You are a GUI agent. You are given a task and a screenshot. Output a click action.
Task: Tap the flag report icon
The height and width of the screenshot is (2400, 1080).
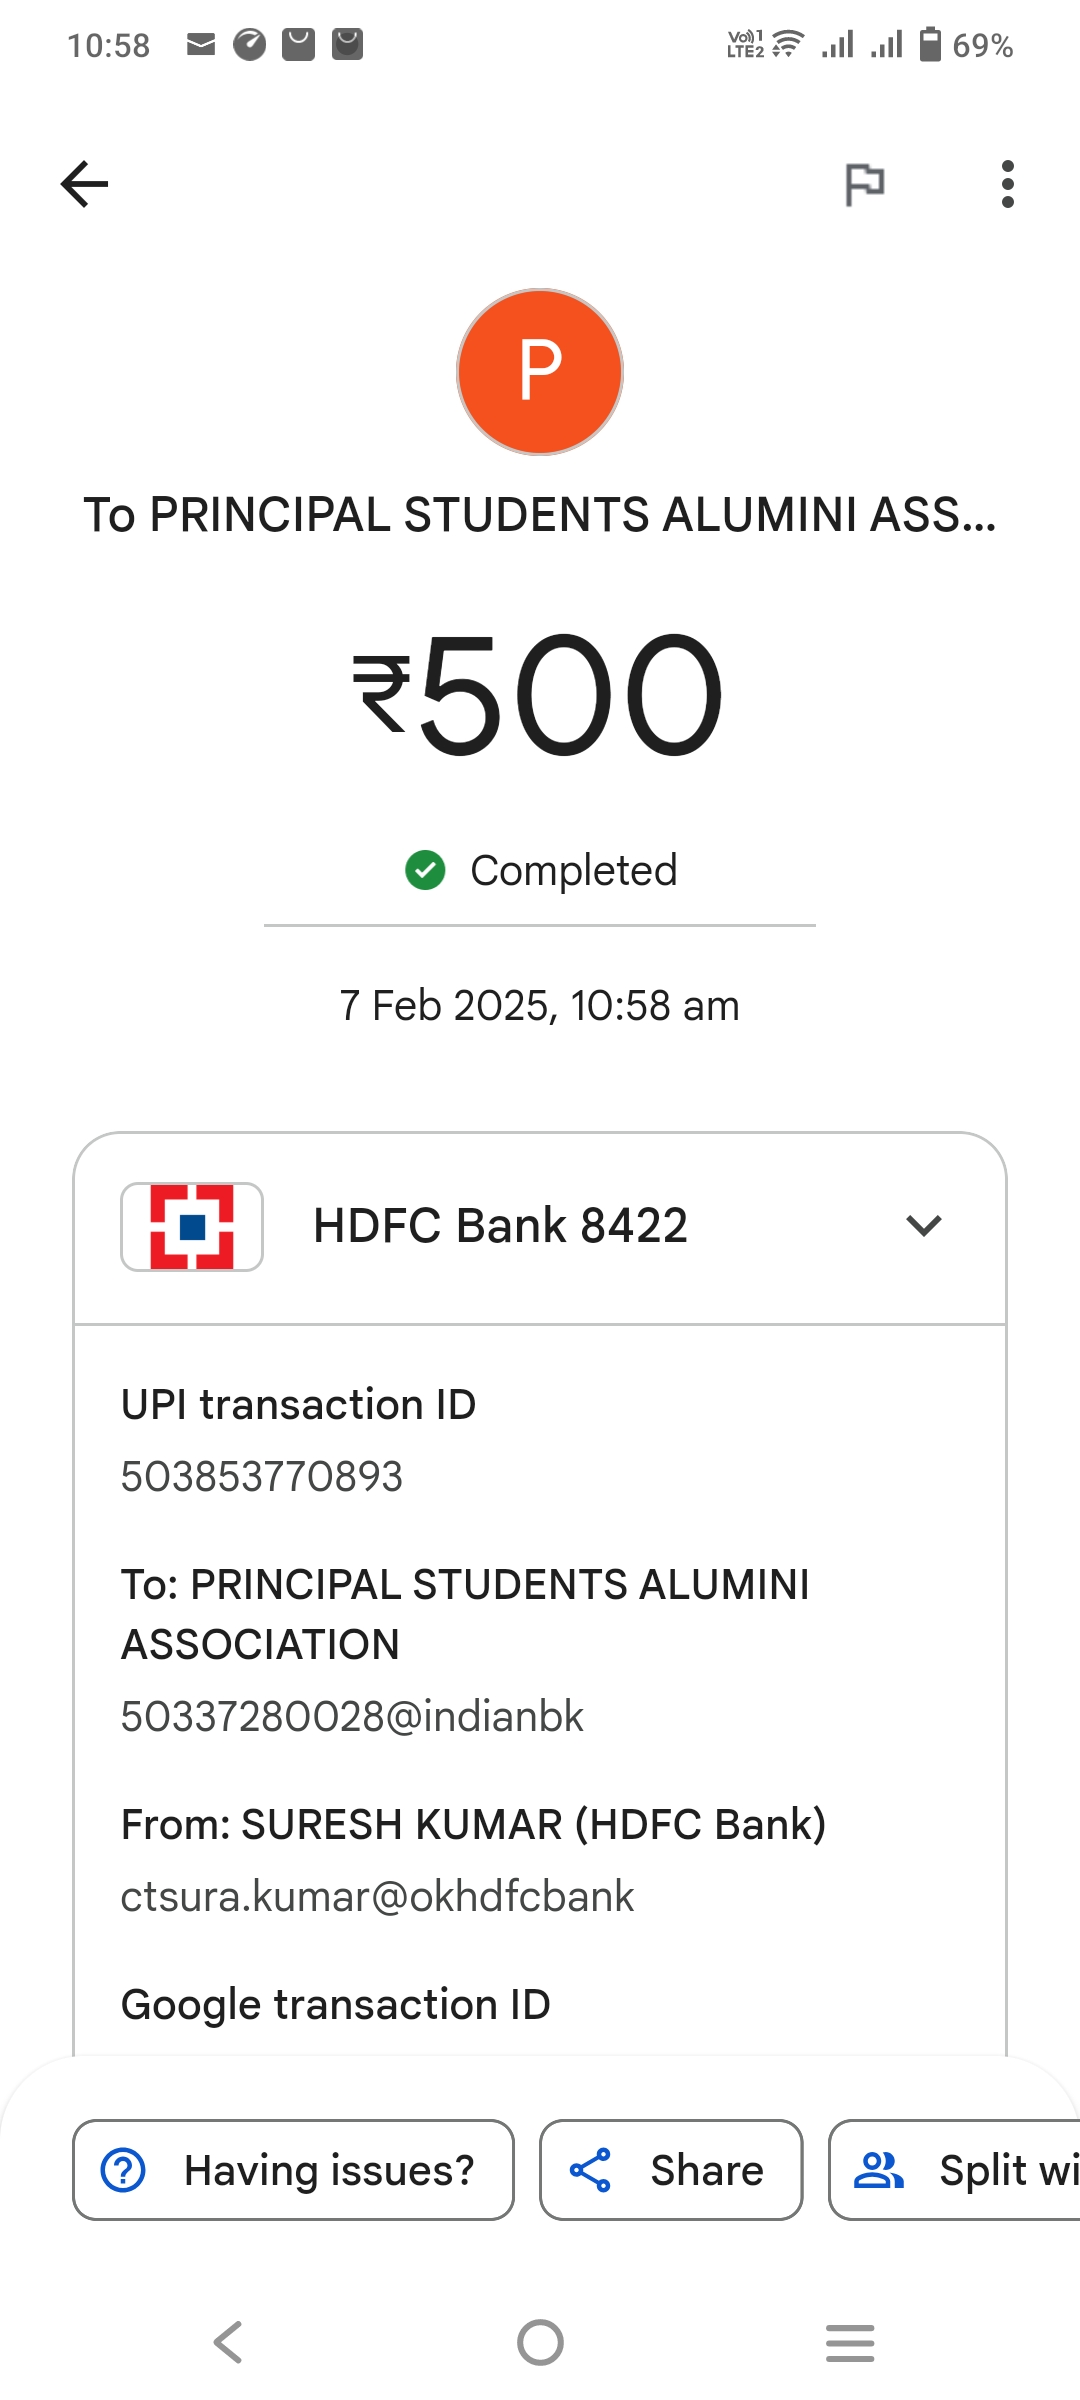[865, 184]
